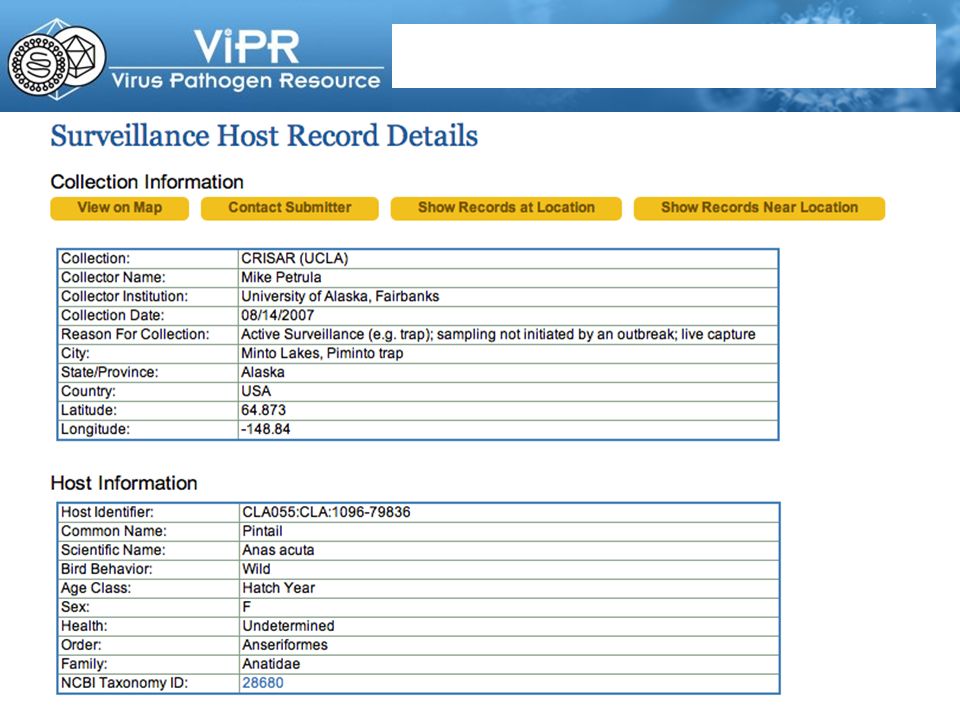This screenshot has height=720, width=960.
Task: Click the ViPR virus logo icon
Action: (56, 60)
